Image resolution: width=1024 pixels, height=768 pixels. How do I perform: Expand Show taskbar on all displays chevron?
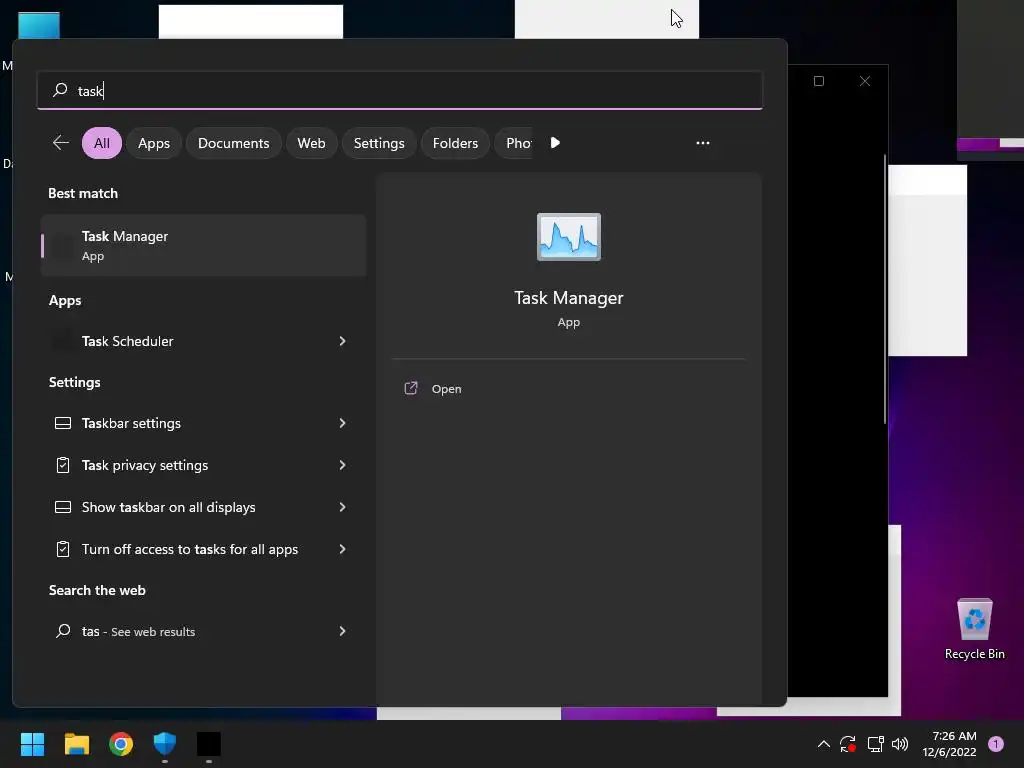342,507
